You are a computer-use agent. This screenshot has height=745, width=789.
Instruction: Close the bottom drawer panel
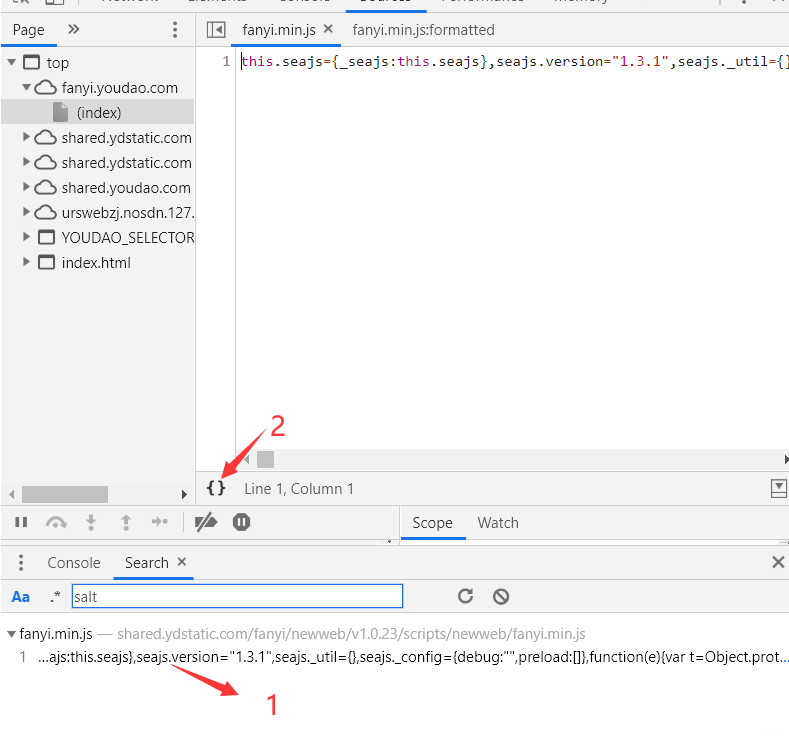pyautogui.click(x=778, y=562)
